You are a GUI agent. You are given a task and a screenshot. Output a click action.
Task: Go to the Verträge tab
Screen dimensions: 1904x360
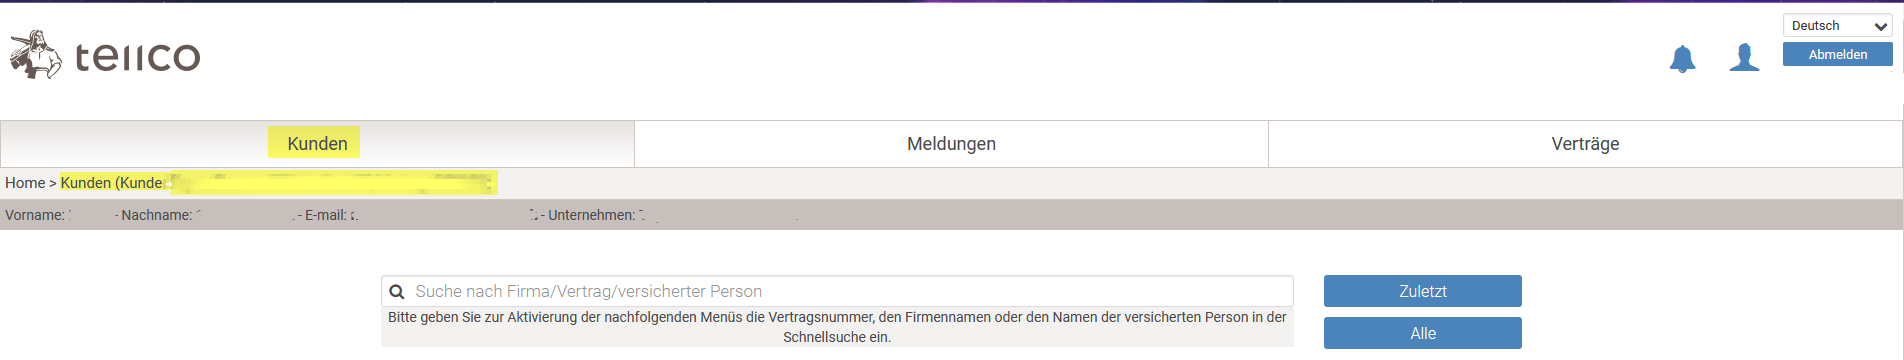tap(1585, 144)
